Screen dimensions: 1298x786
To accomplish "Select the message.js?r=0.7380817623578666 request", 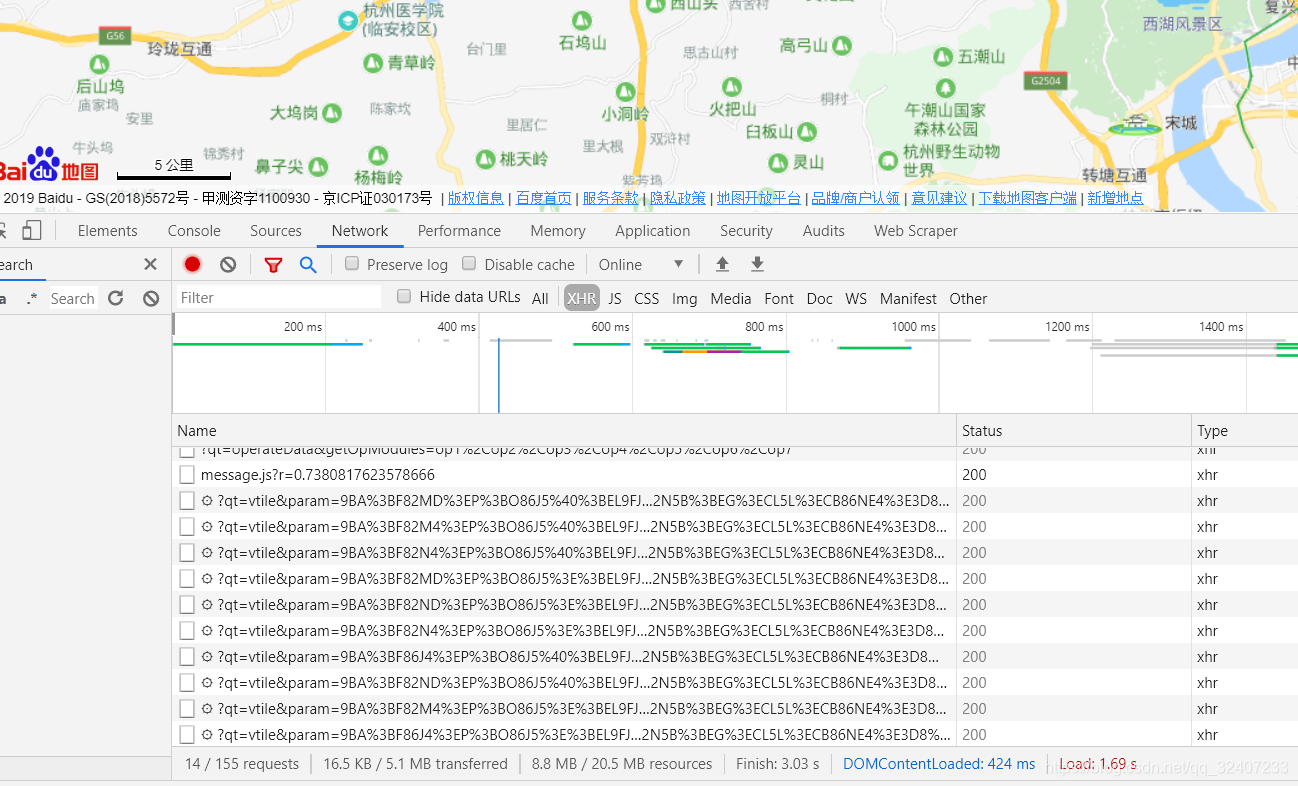I will (317, 475).
